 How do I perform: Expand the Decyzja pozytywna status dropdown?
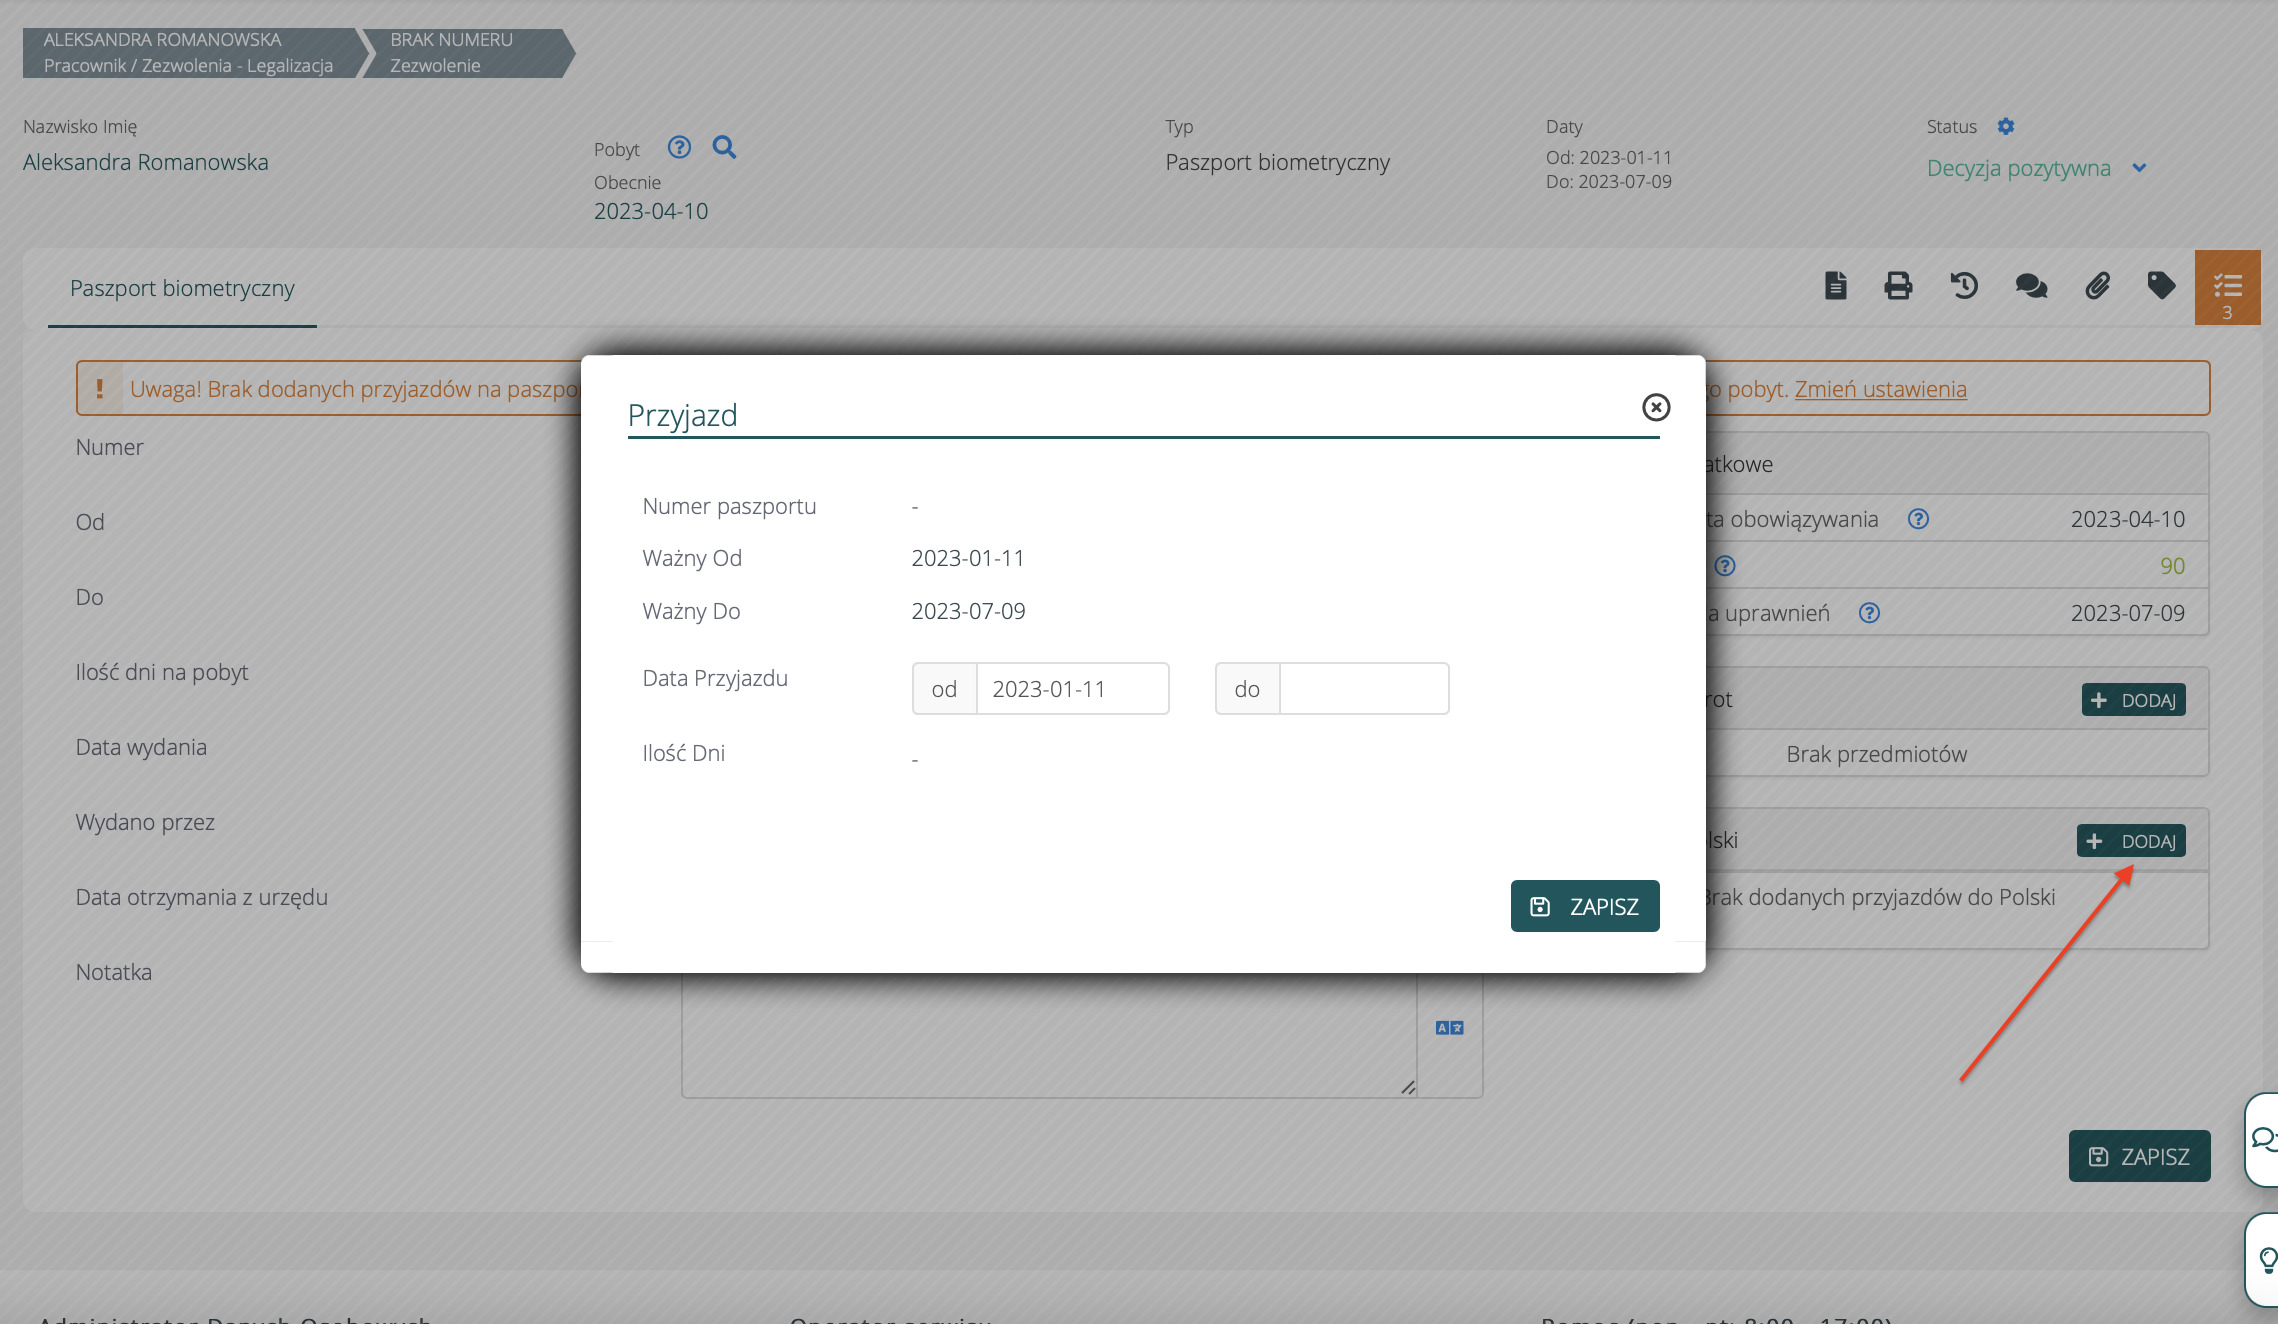coord(2139,168)
